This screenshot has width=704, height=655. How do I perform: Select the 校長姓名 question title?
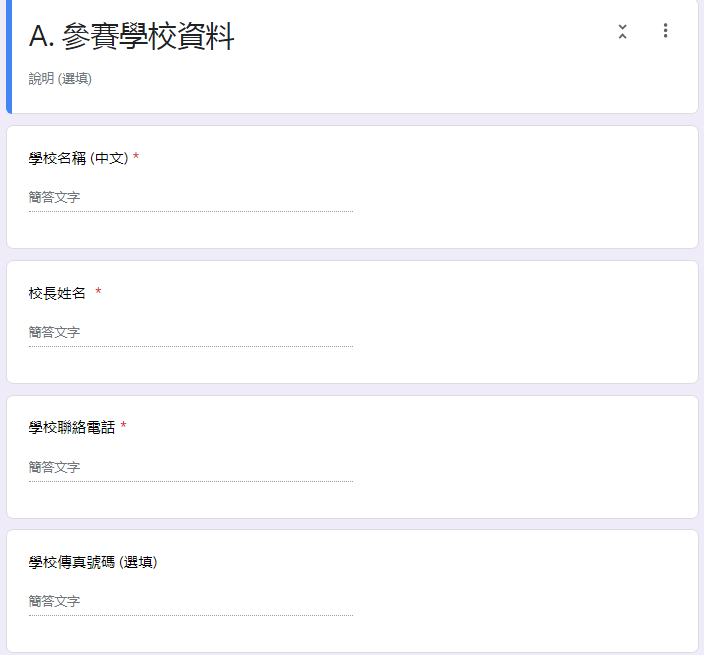tap(57, 293)
